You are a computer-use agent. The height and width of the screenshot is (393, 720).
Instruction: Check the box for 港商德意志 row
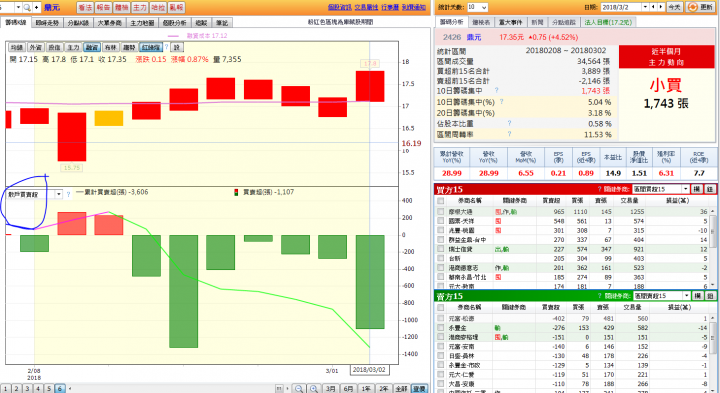pos(441,268)
